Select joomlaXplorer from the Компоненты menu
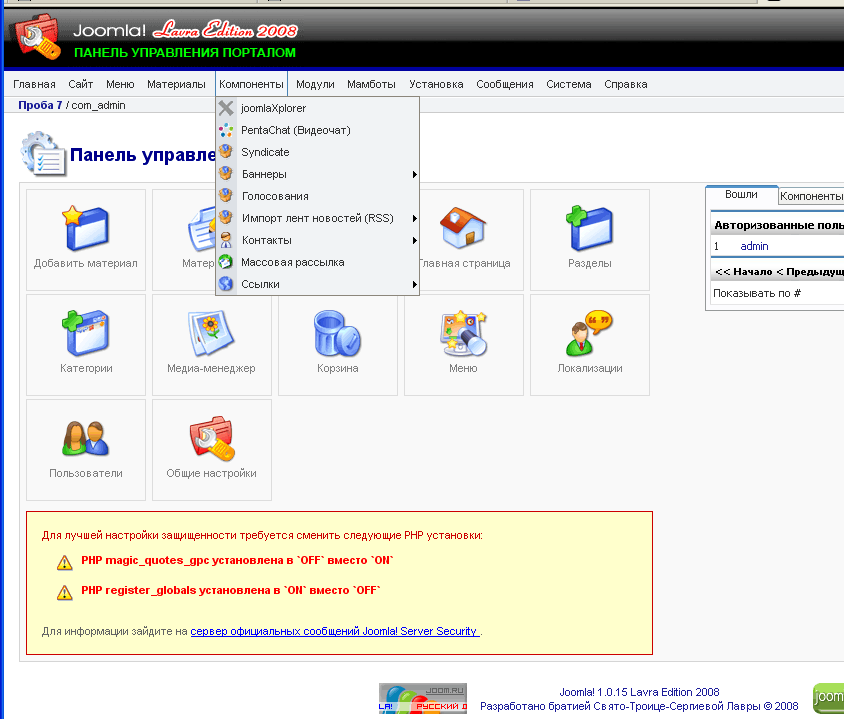Viewport: 844px width, 719px height. (273, 108)
